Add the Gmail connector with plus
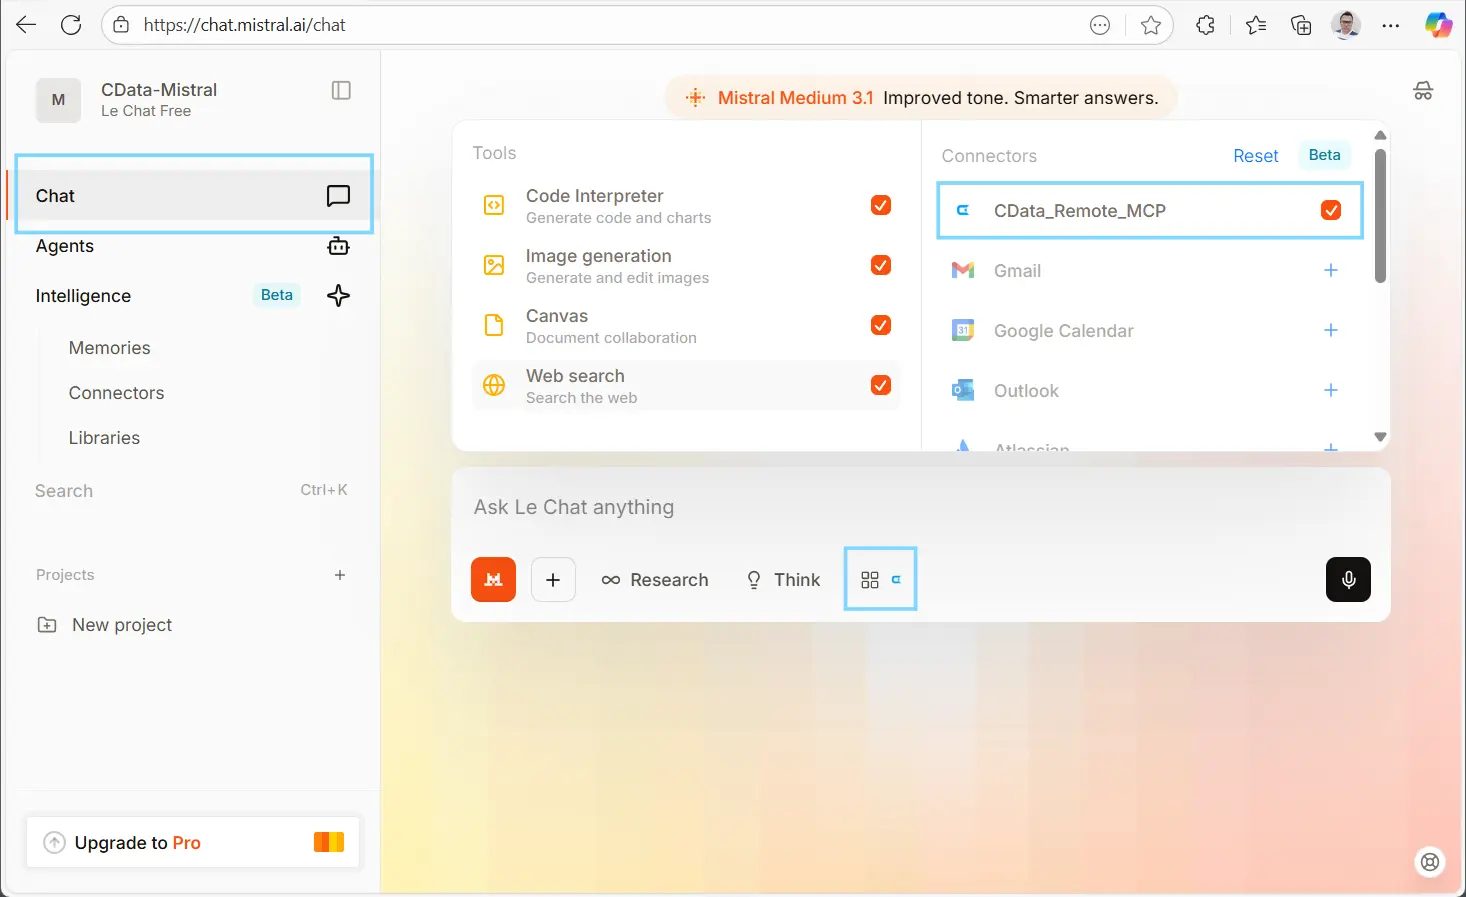The width and height of the screenshot is (1466, 897). click(x=1331, y=270)
